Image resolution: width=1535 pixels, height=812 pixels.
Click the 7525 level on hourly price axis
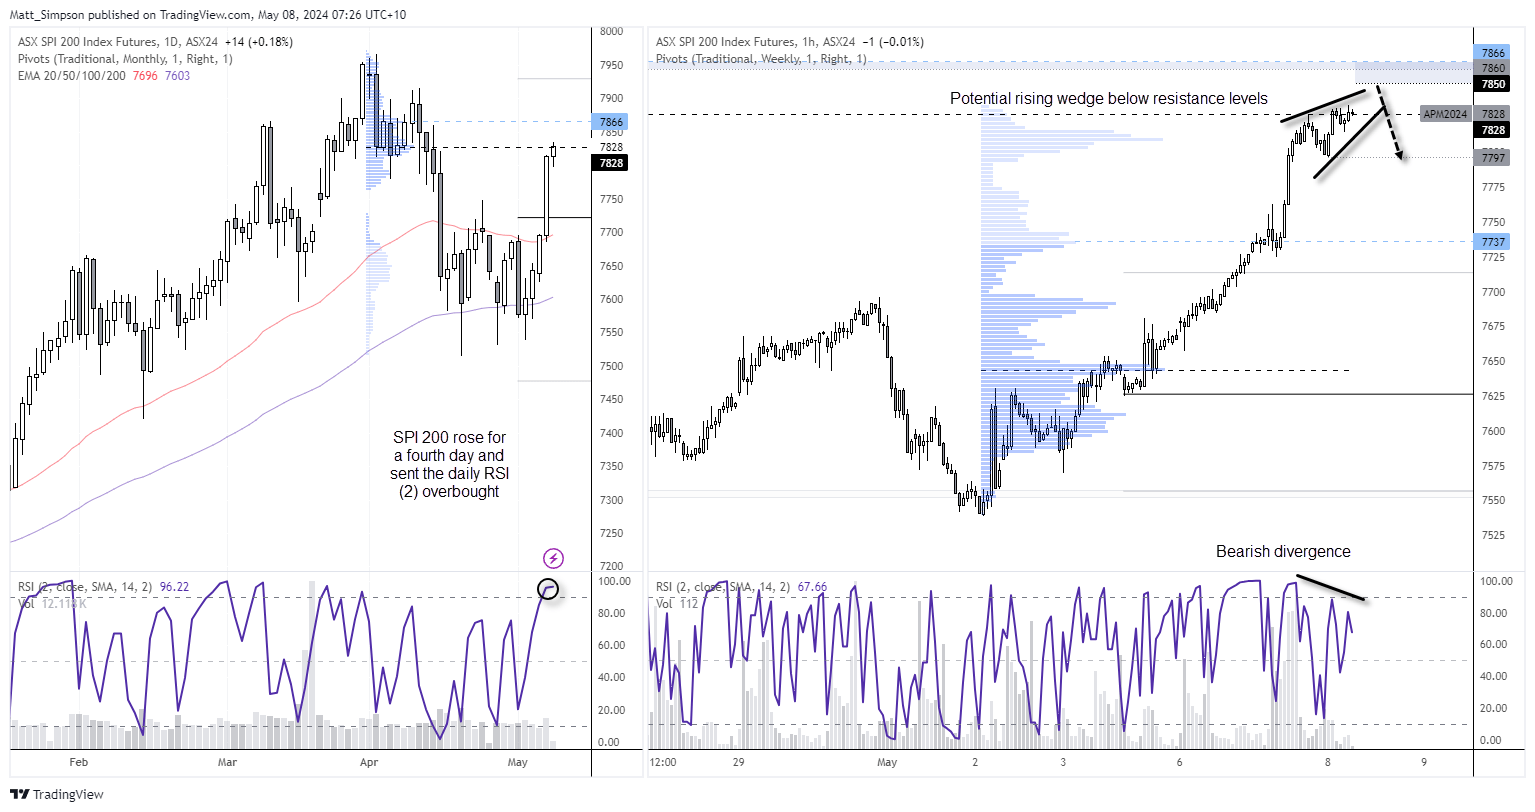[x=1493, y=535]
